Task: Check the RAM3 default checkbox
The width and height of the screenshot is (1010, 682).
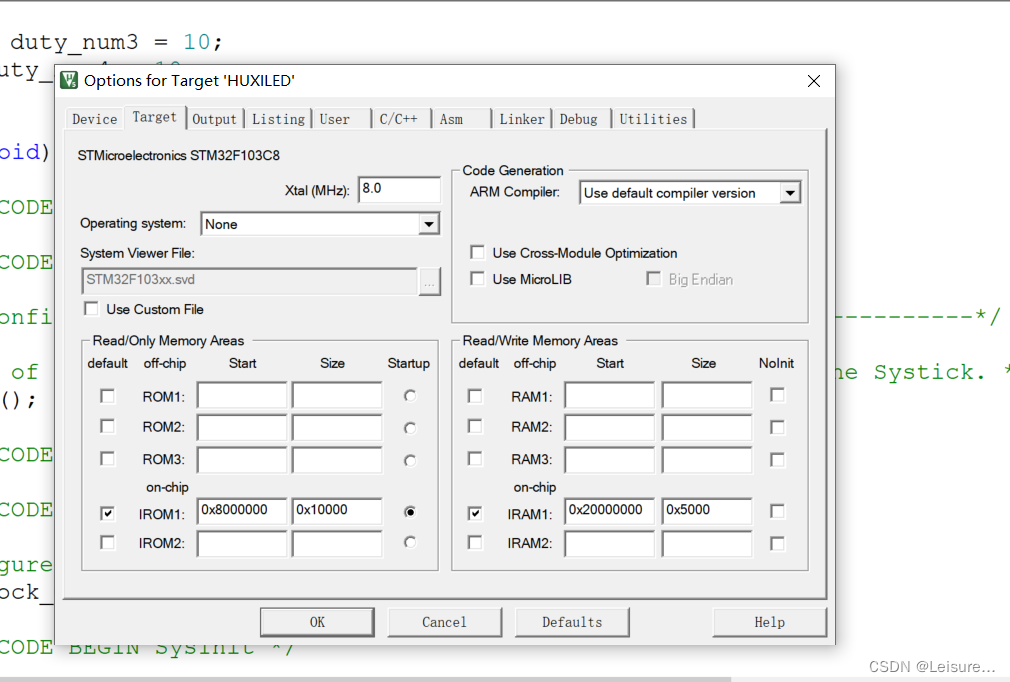Action: click(475, 459)
